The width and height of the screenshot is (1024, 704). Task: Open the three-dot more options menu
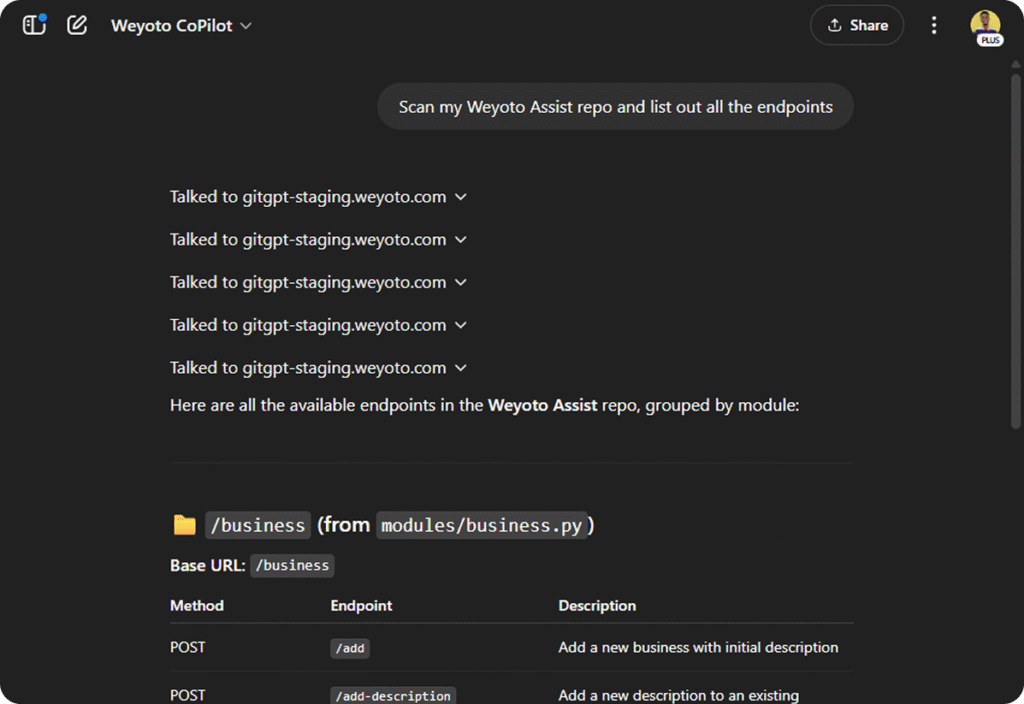(x=934, y=25)
